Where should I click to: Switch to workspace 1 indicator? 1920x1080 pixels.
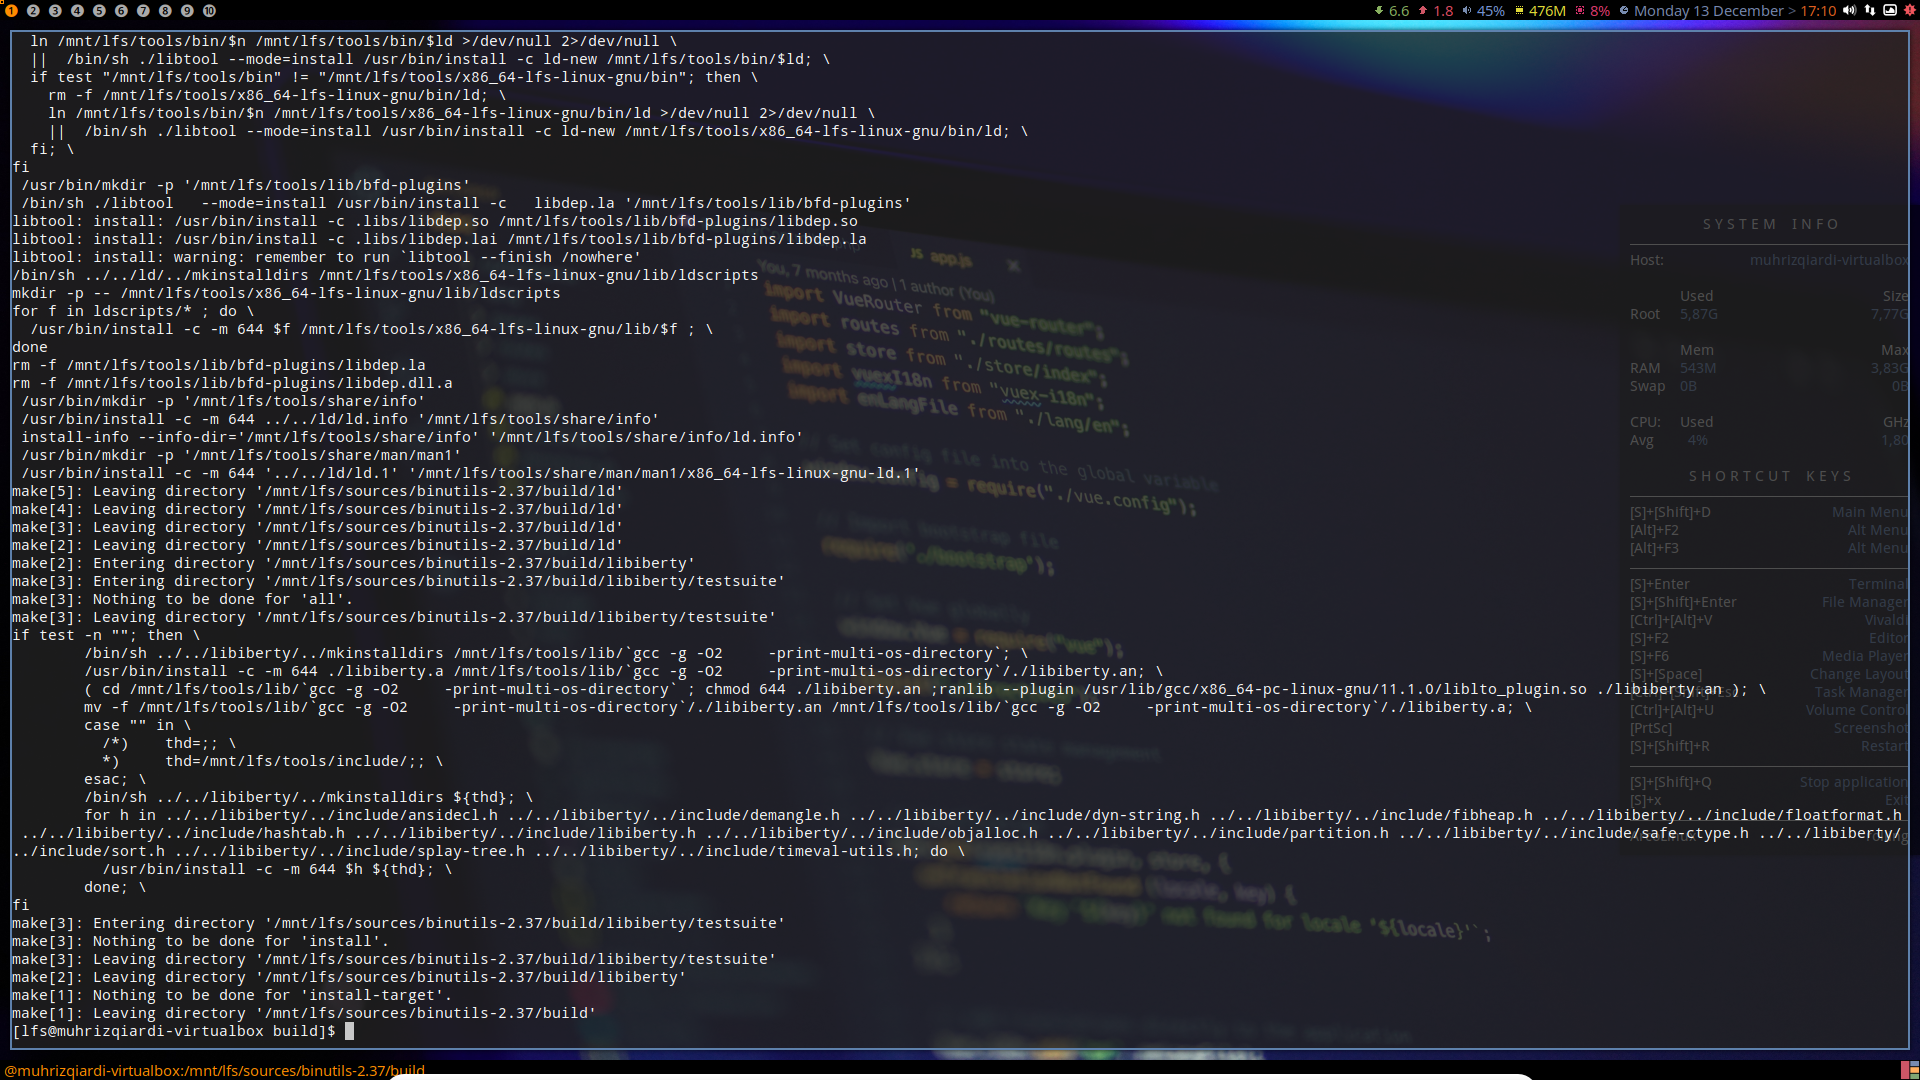pos(11,11)
